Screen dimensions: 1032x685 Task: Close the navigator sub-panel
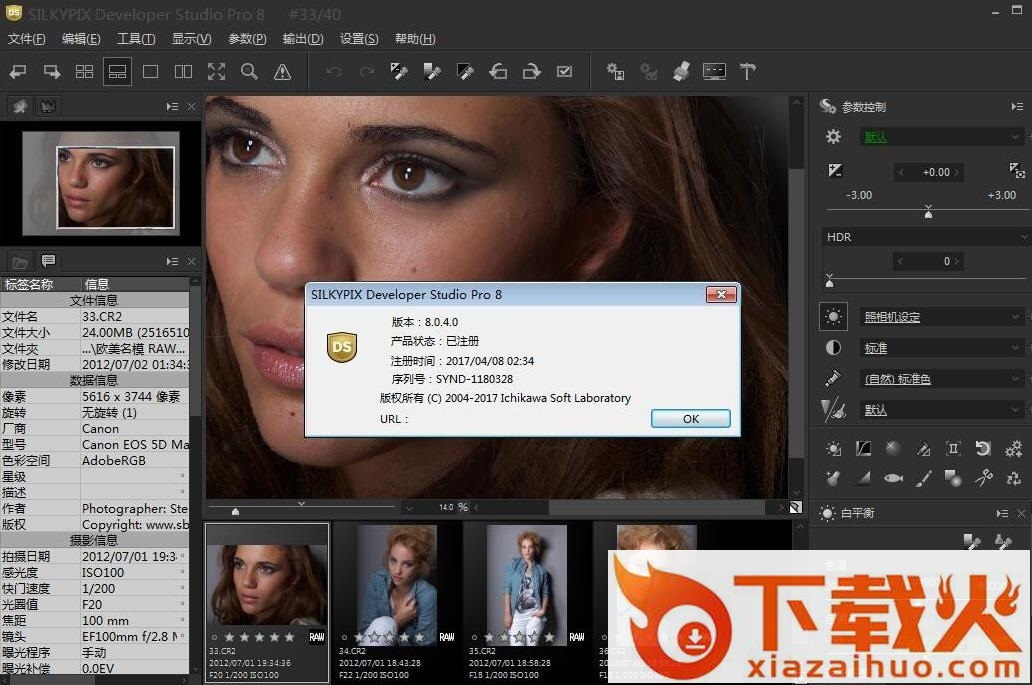click(x=191, y=107)
